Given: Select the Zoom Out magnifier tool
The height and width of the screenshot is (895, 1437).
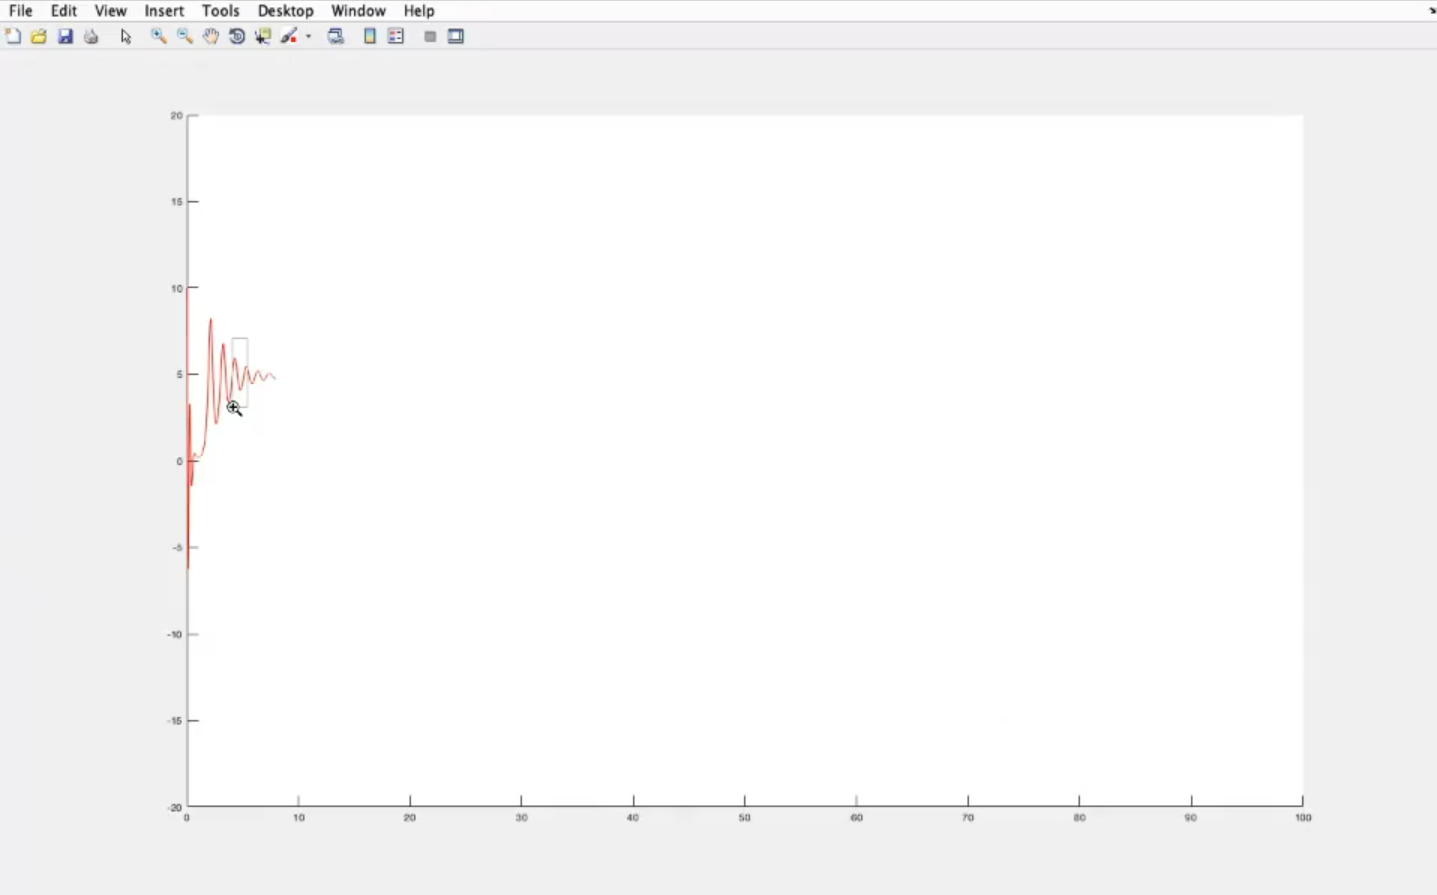Looking at the screenshot, I should tap(185, 37).
